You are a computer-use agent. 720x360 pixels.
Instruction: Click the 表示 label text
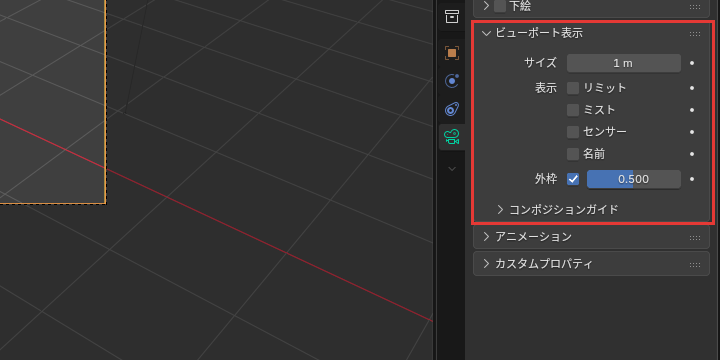(x=546, y=88)
